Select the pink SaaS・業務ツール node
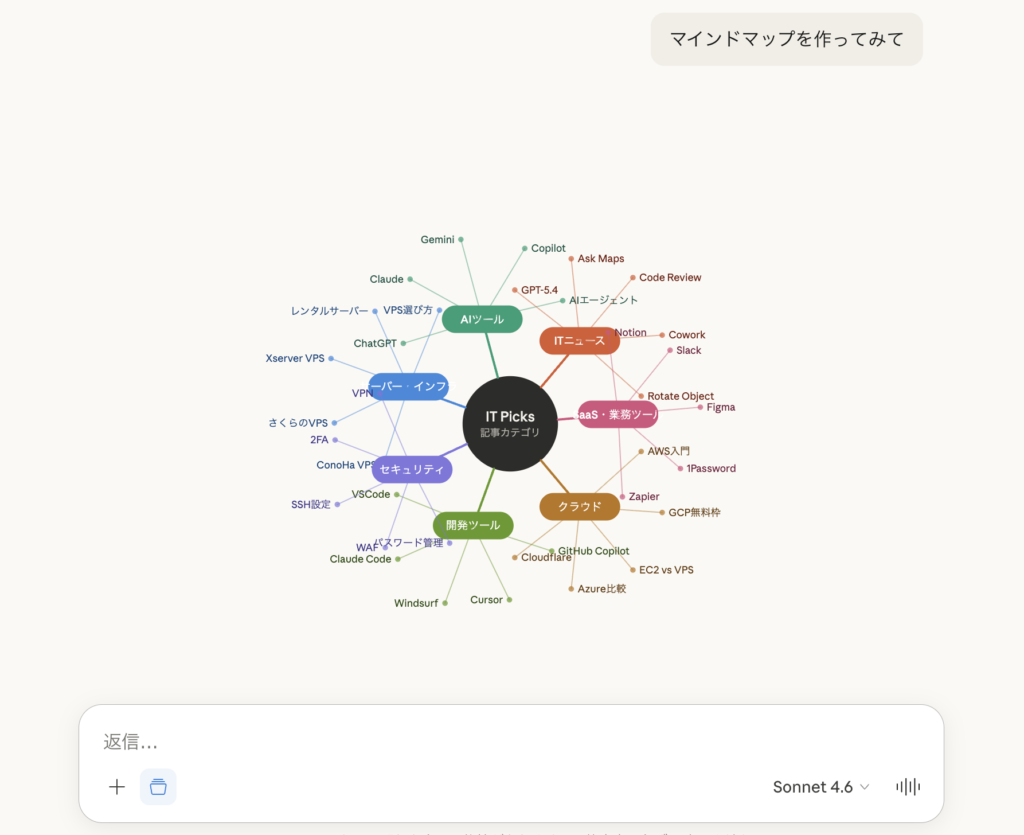 (618, 414)
